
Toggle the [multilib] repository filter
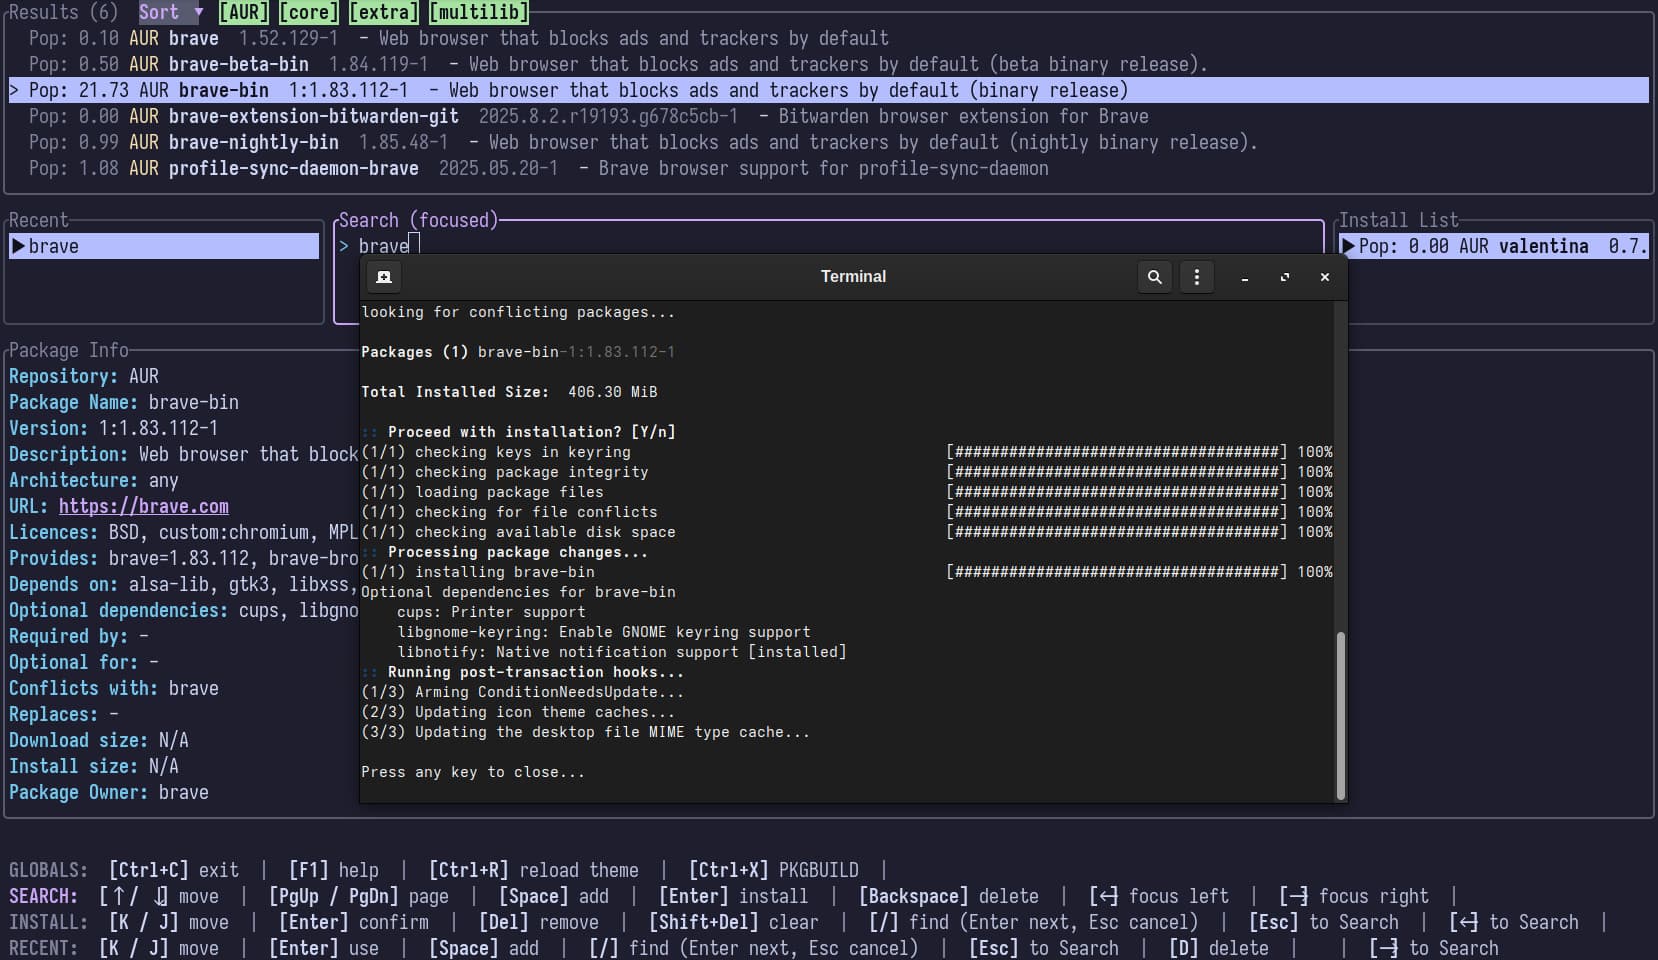478,12
